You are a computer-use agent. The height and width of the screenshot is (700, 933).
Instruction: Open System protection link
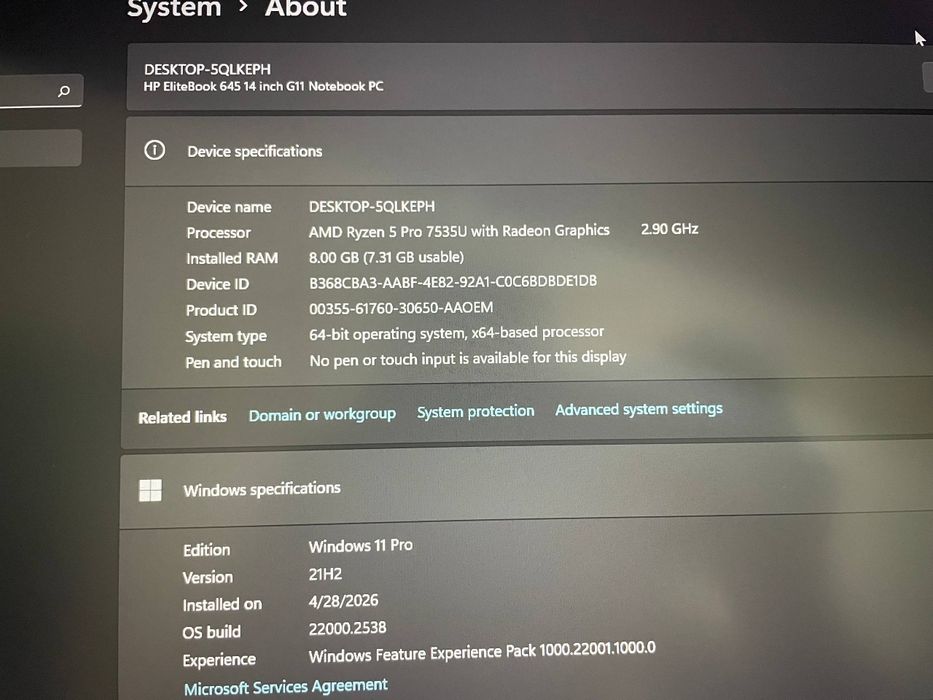coord(475,411)
